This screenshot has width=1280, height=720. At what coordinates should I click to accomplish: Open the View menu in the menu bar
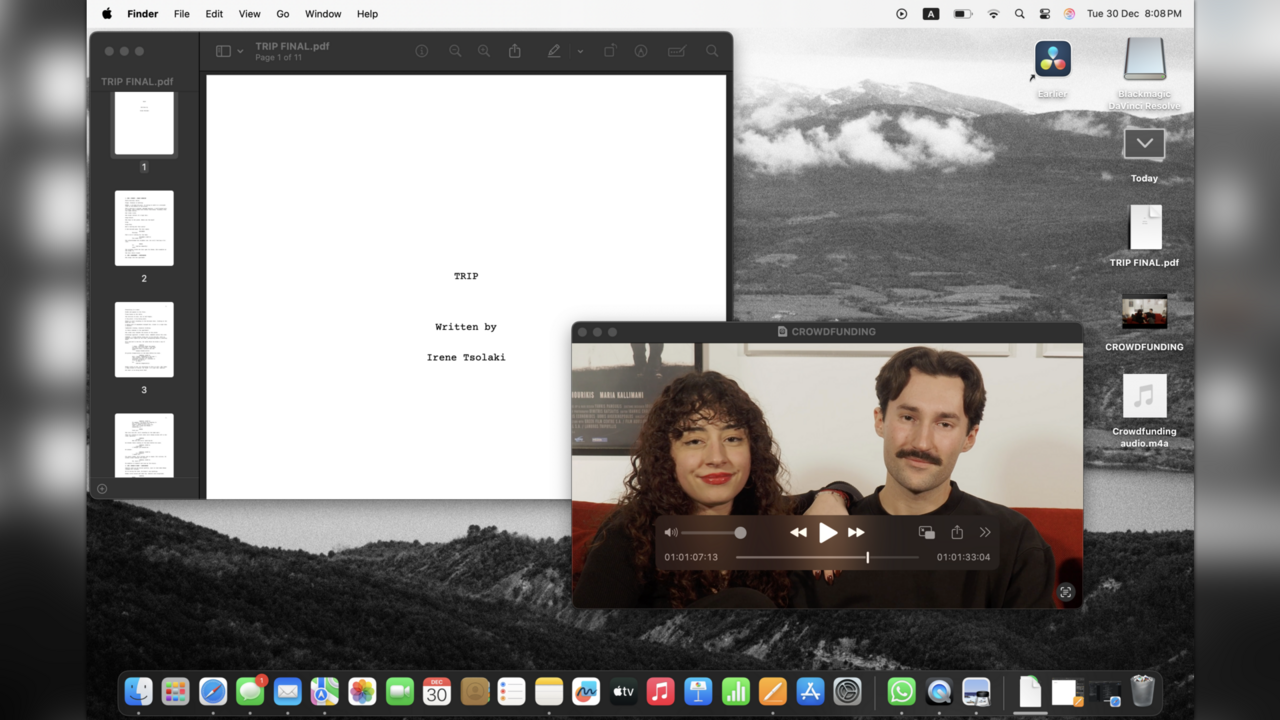click(x=249, y=14)
